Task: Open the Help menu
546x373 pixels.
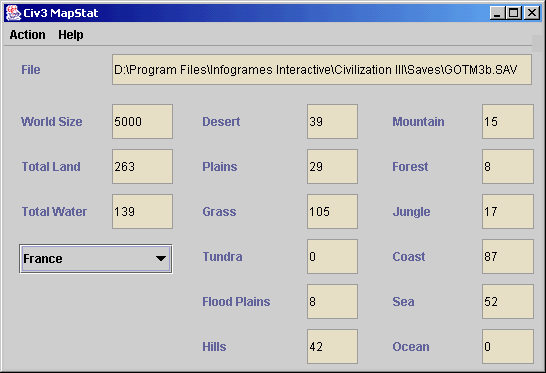Action: click(71, 35)
